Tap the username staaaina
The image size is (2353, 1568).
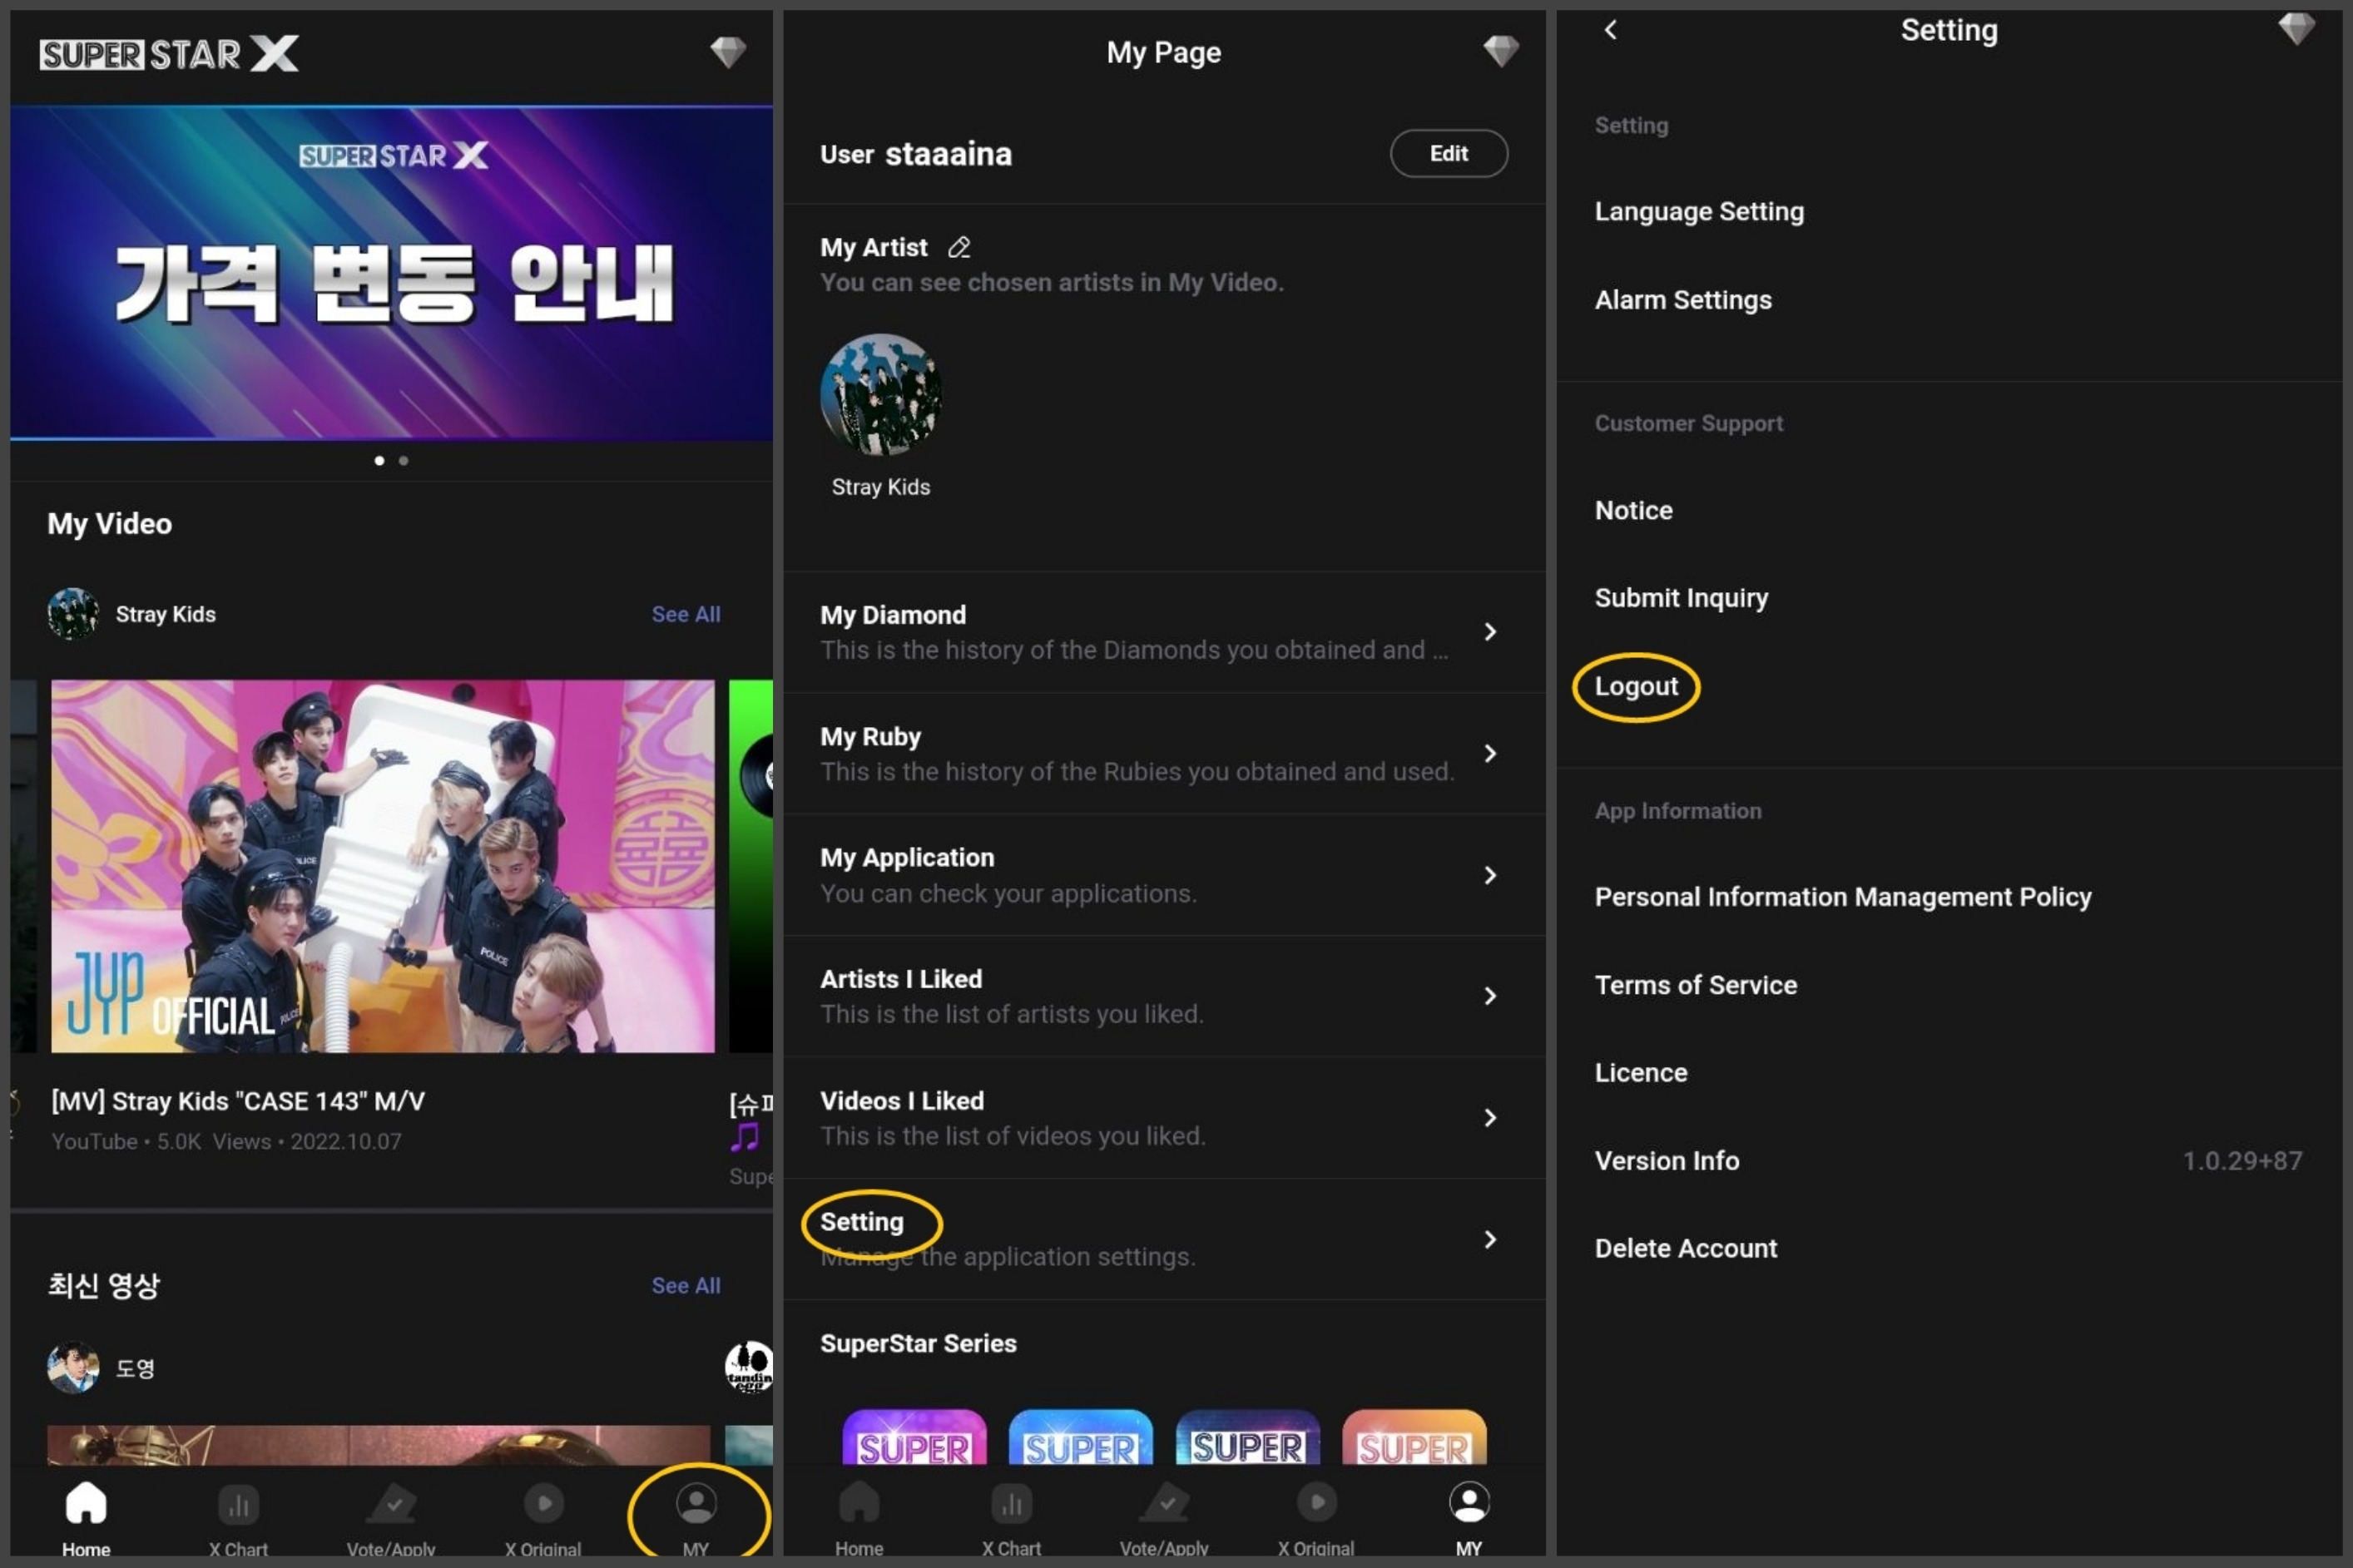(948, 154)
